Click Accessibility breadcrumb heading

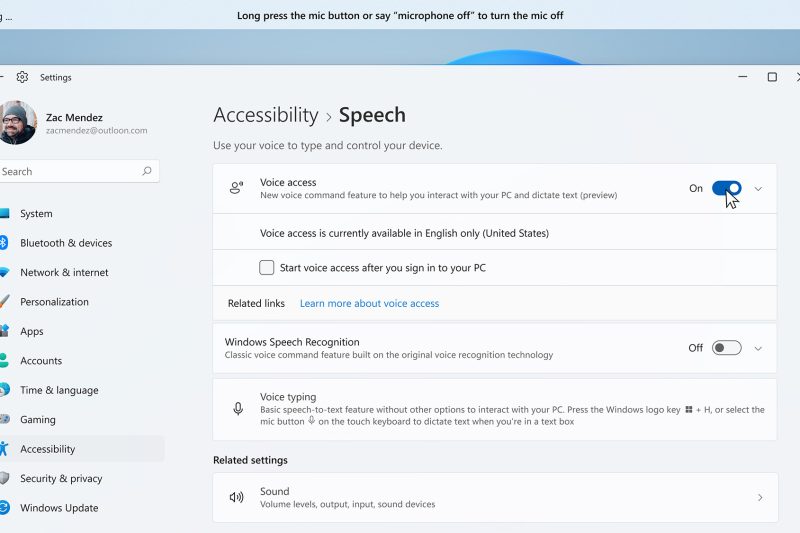(266, 115)
